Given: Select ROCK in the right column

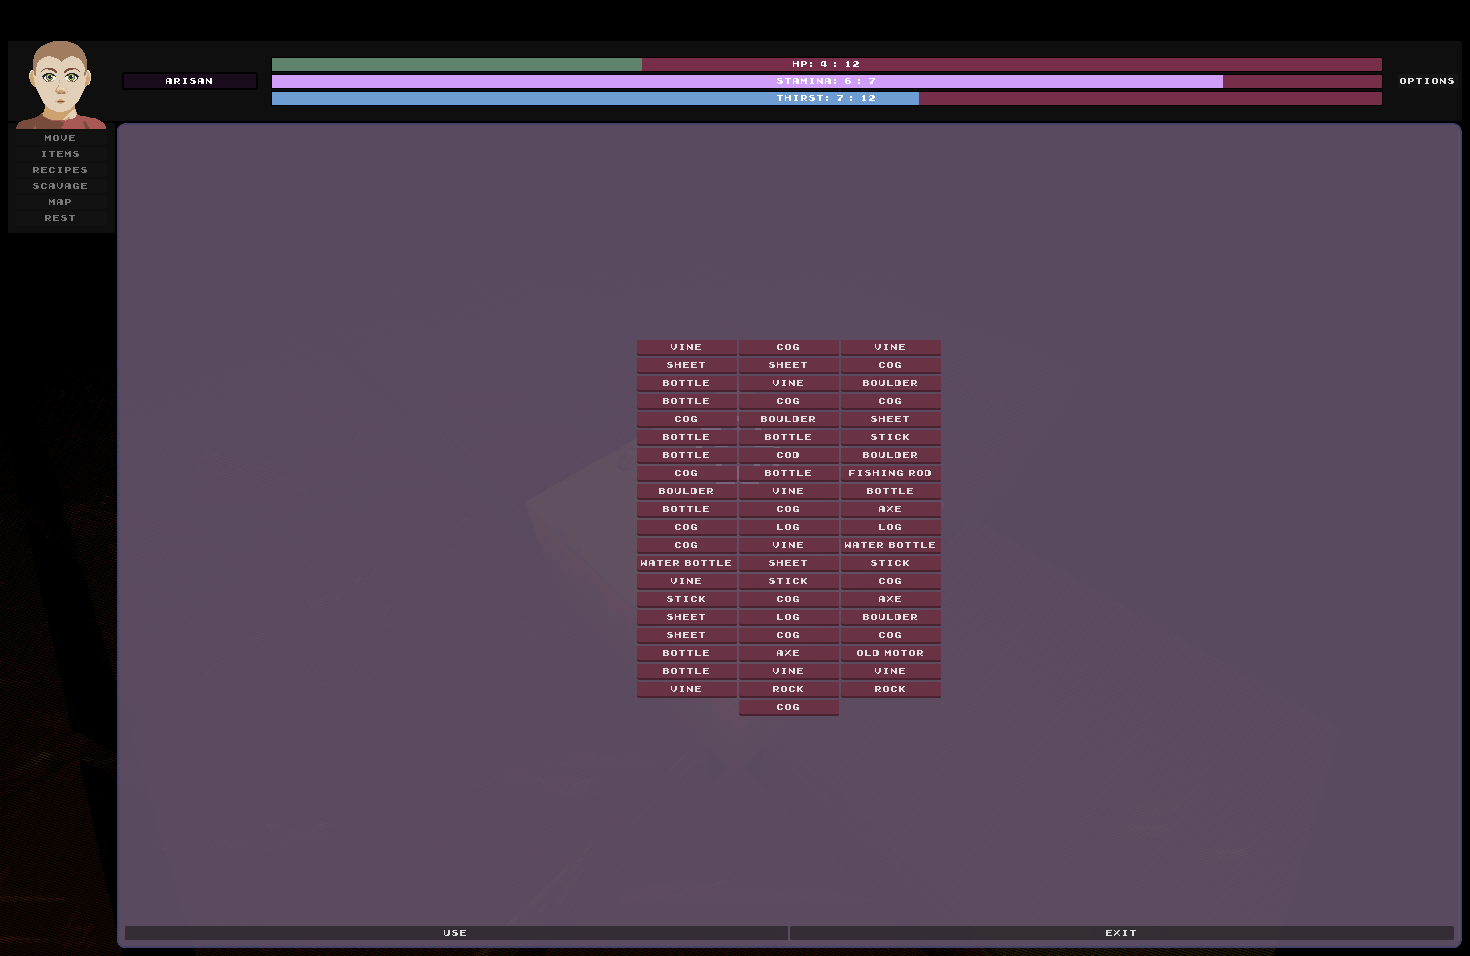Looking at the screenshot, I should click(890, 689).
